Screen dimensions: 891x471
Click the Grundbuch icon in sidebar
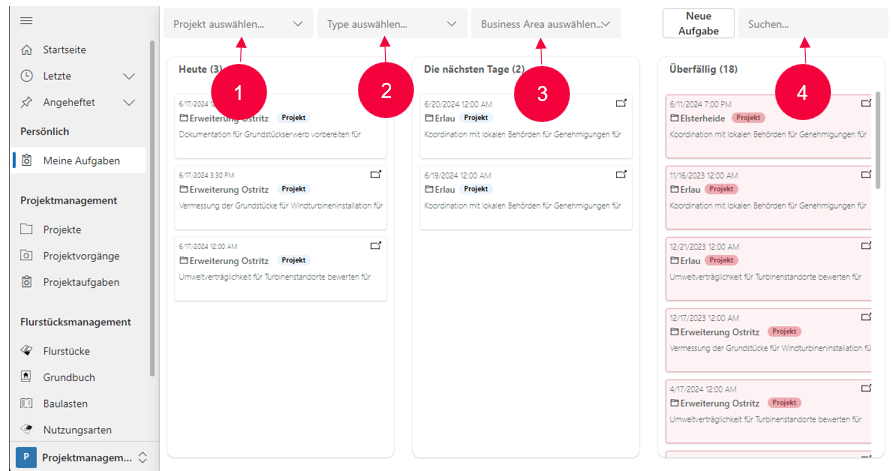[27, 377]
